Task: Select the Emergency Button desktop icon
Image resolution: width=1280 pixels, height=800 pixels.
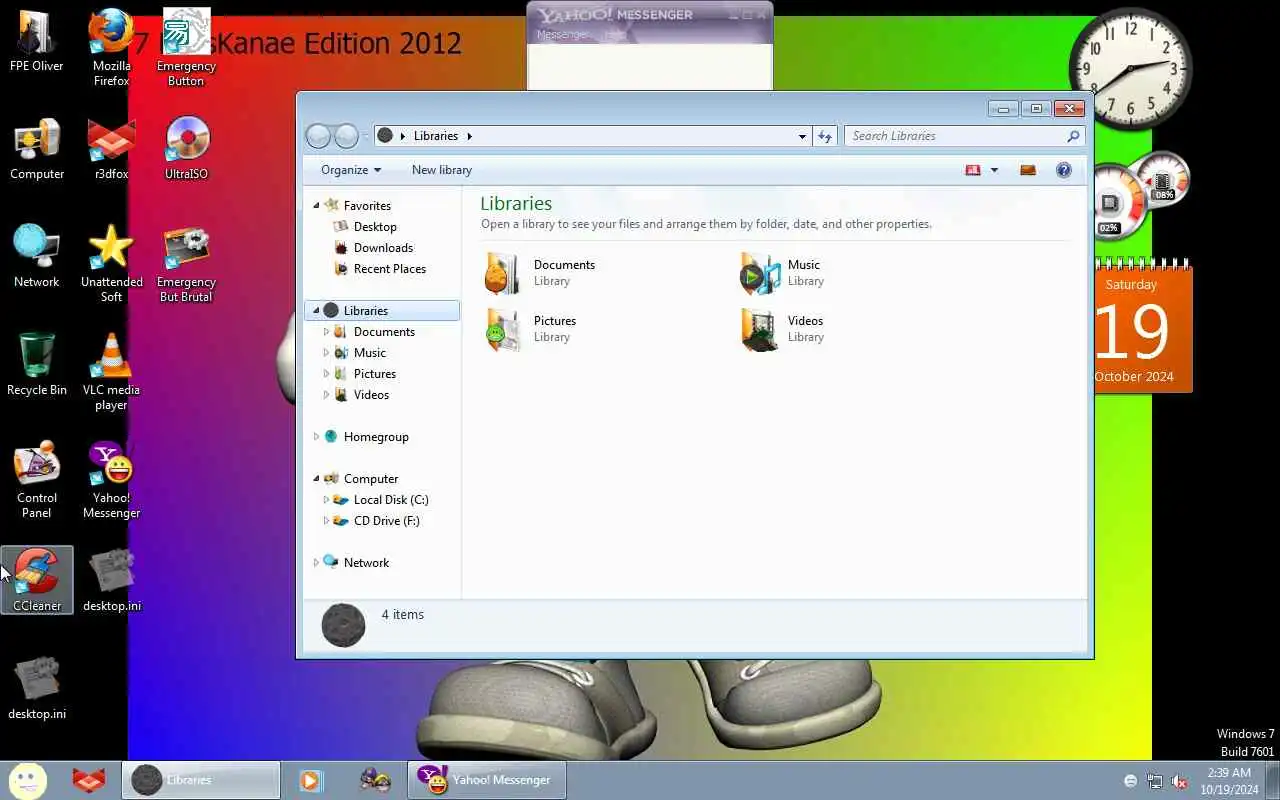Action: (186, 46)
